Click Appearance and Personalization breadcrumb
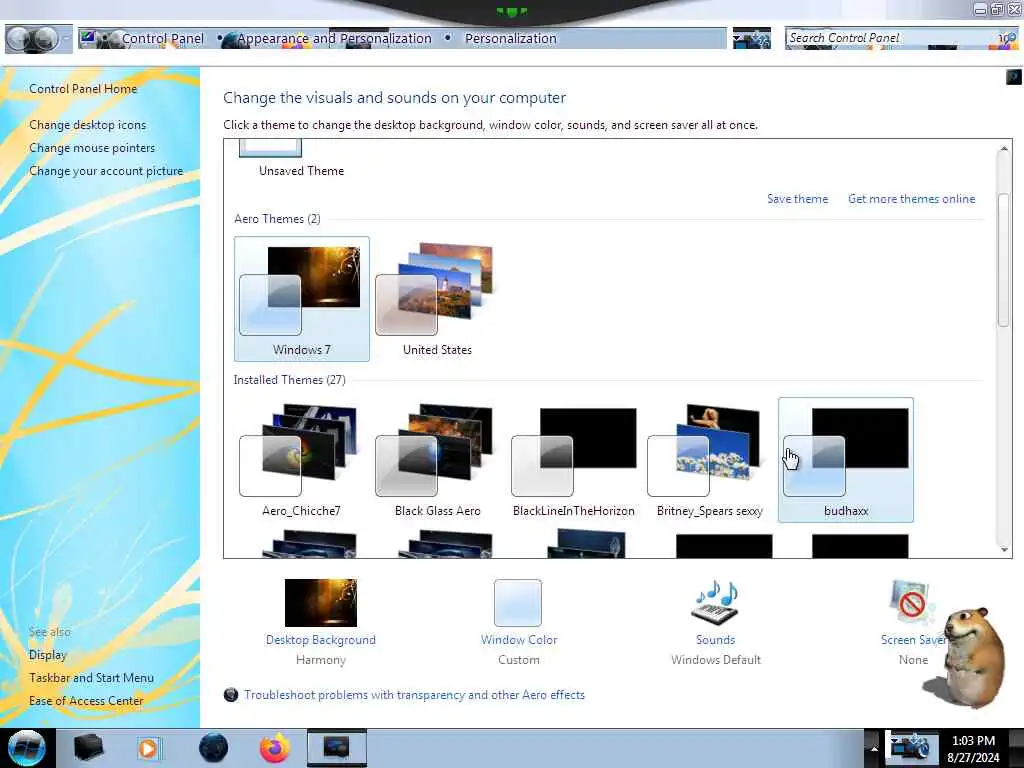The image size is (1024, 768). [x=334, y=39]
